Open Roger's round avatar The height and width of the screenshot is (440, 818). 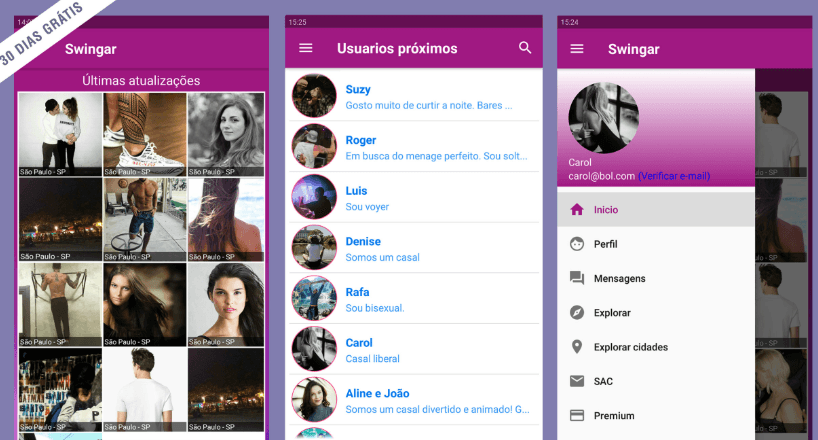point(314,146)
